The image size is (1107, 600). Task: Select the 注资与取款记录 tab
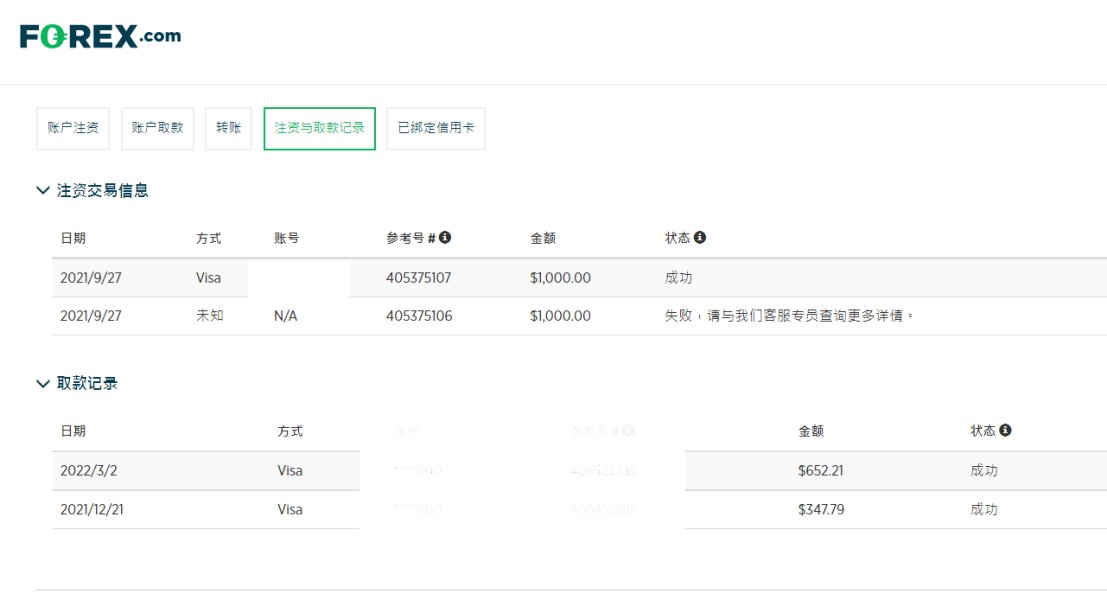click(319, 128)
